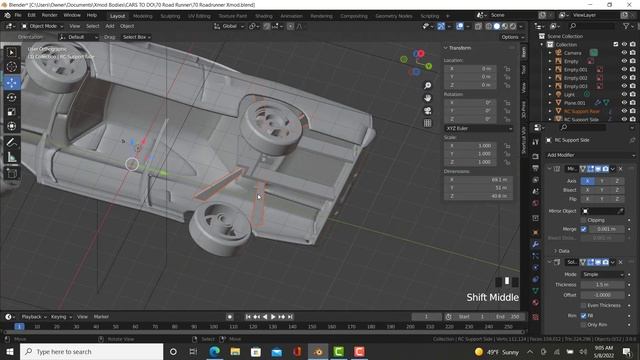Remove the Solidify modifier with its X

pyautogui.click(x=621, y=262)
